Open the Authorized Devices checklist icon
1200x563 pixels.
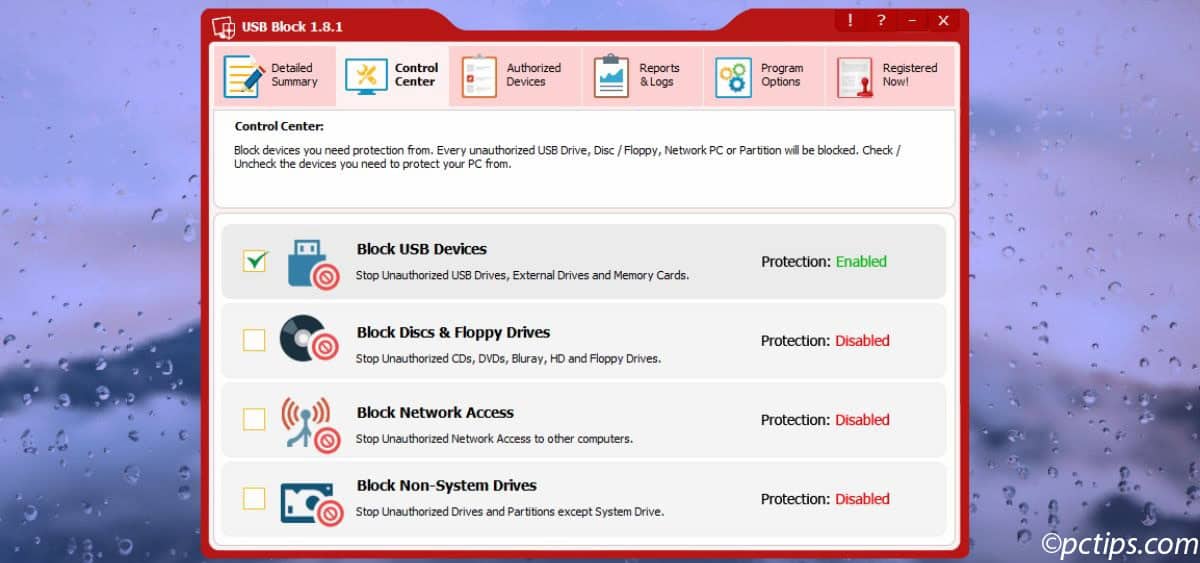[479, 76]
